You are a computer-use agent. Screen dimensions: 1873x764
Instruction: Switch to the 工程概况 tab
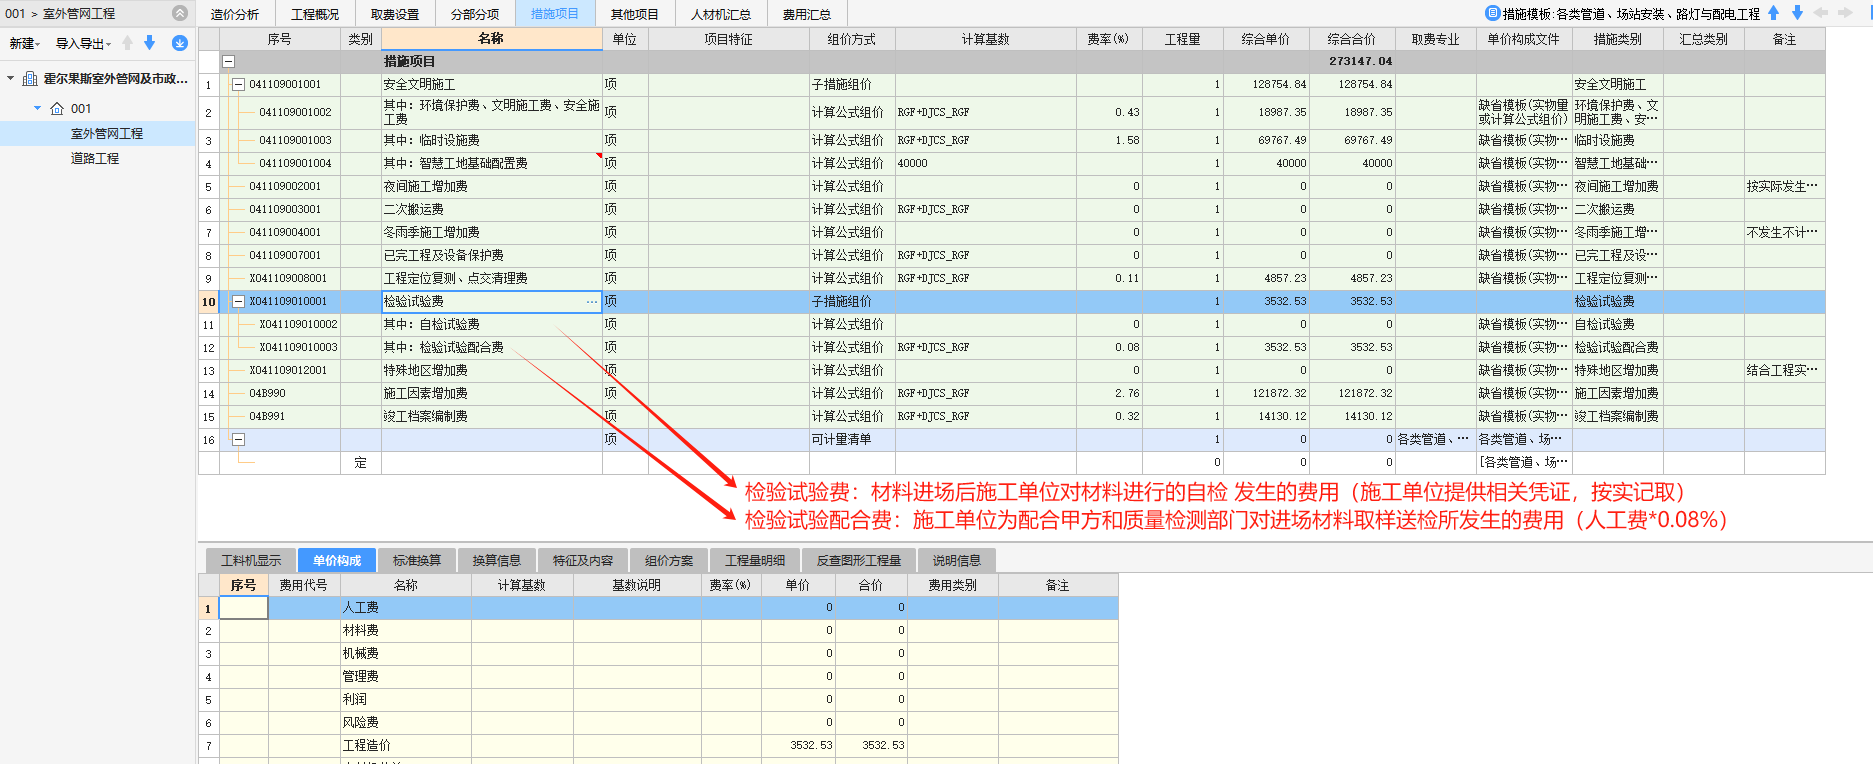click(x=315, y=14)
